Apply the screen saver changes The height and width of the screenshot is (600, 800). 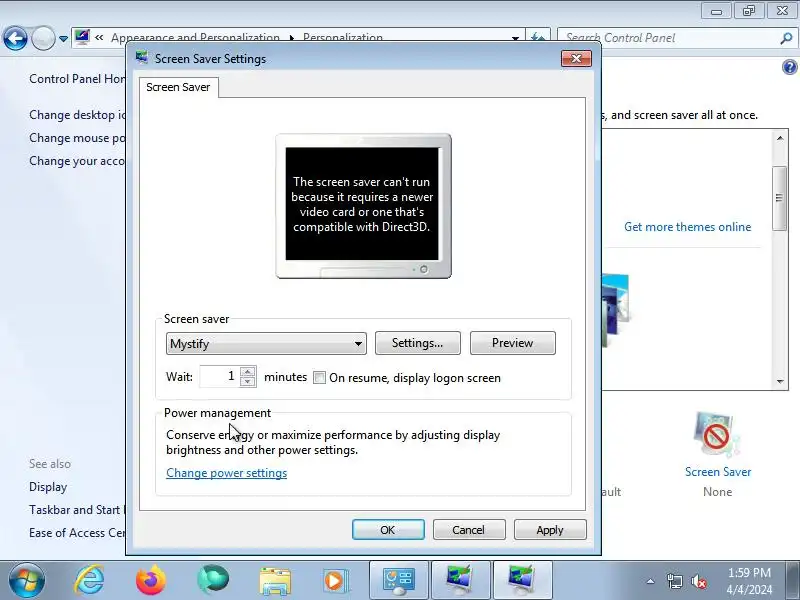point(549,530)
